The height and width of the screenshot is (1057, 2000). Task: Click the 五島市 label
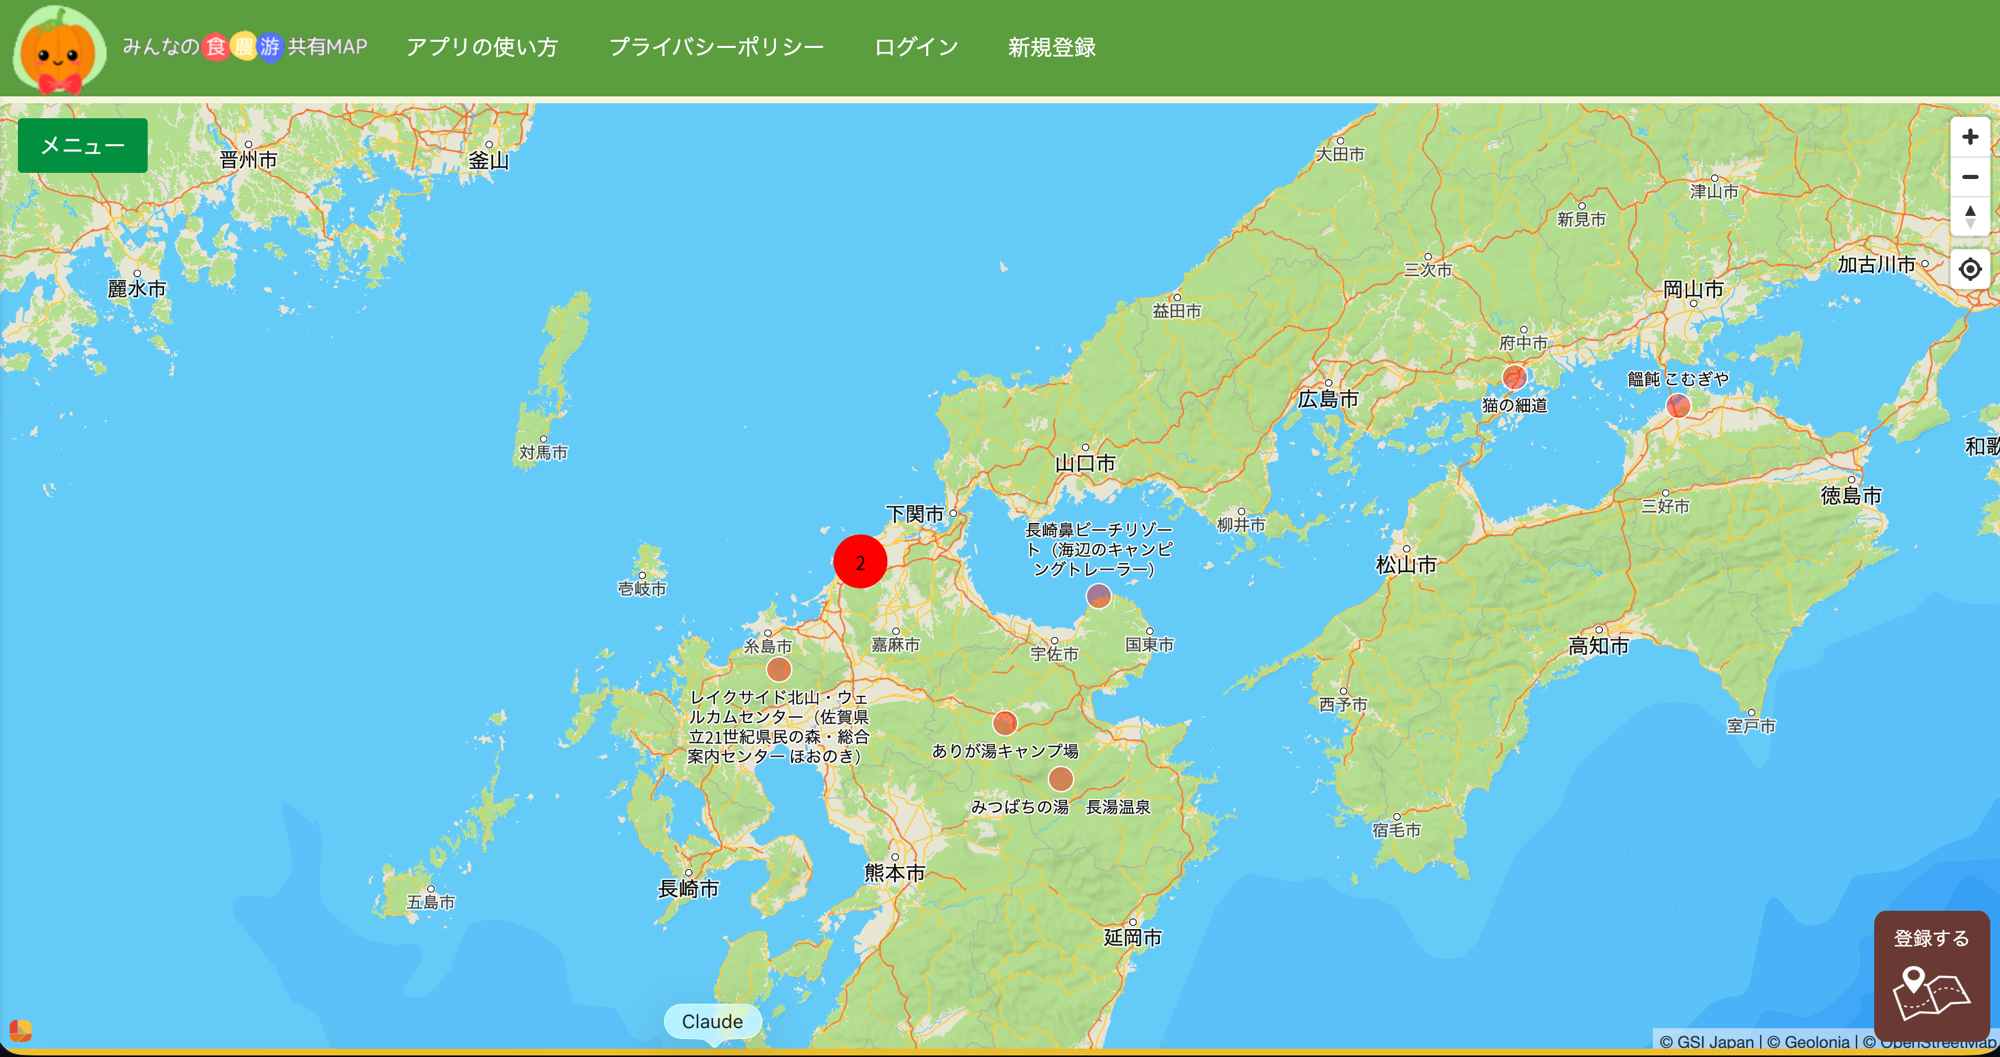pos(431,902)
